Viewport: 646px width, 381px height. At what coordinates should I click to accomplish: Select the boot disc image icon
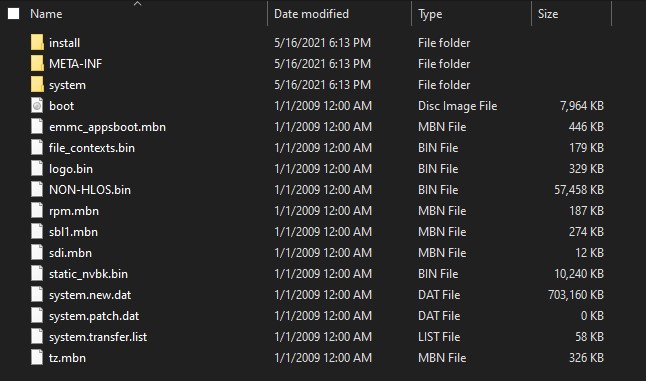click(37, 105)
